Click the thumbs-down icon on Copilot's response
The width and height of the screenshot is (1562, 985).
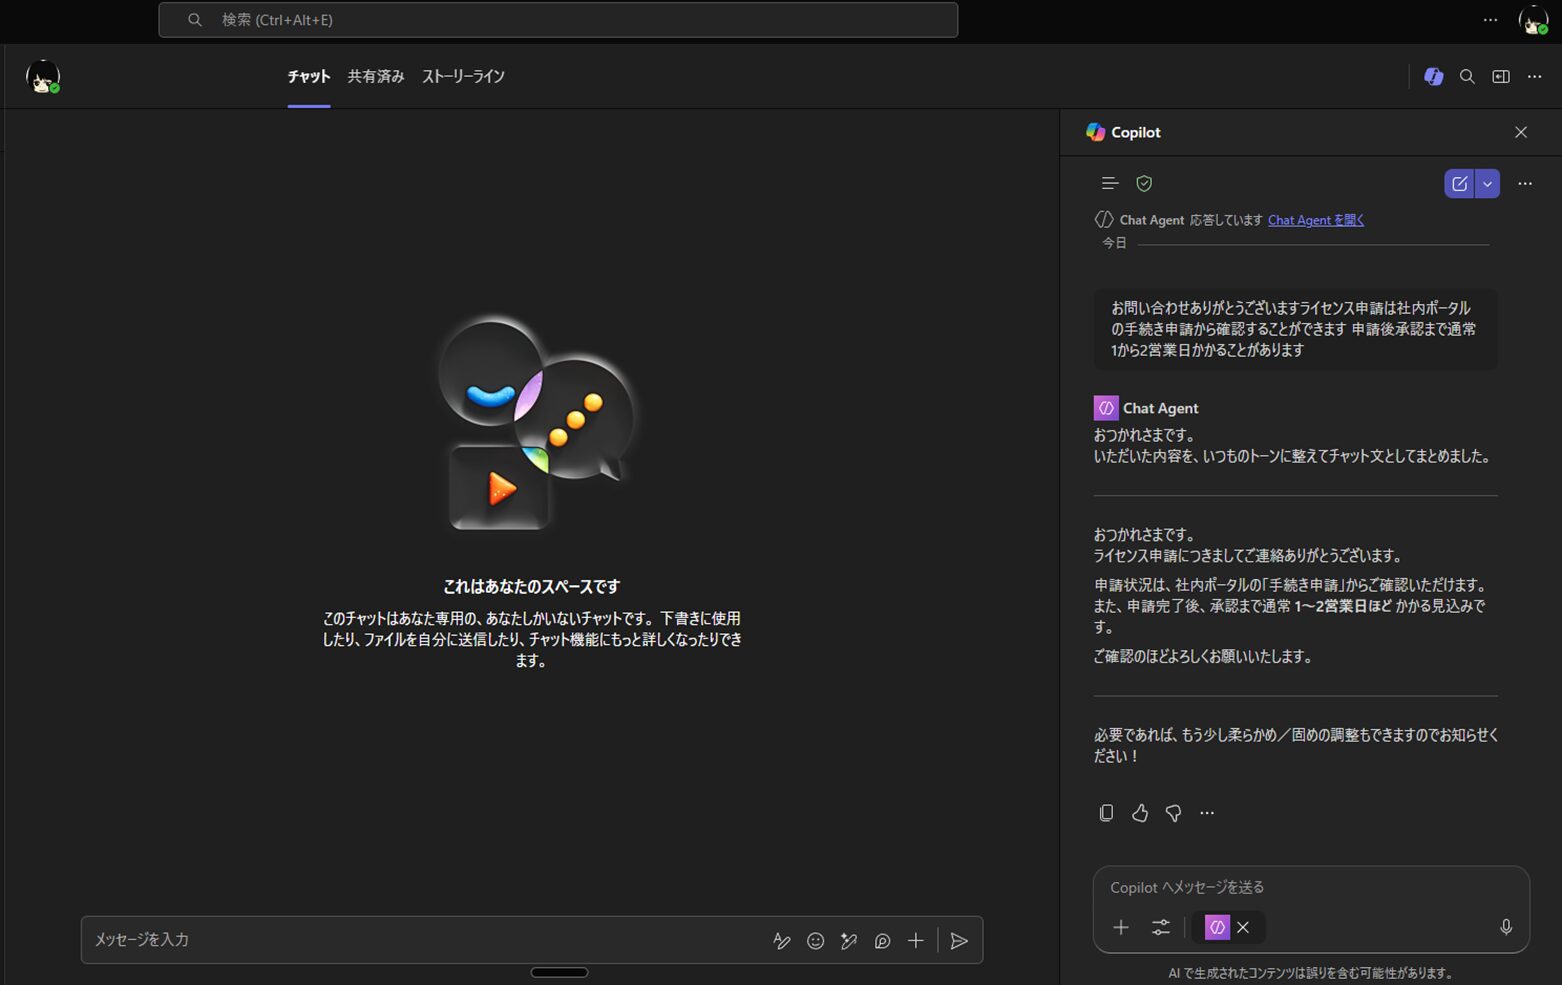tap(1173, 813)
